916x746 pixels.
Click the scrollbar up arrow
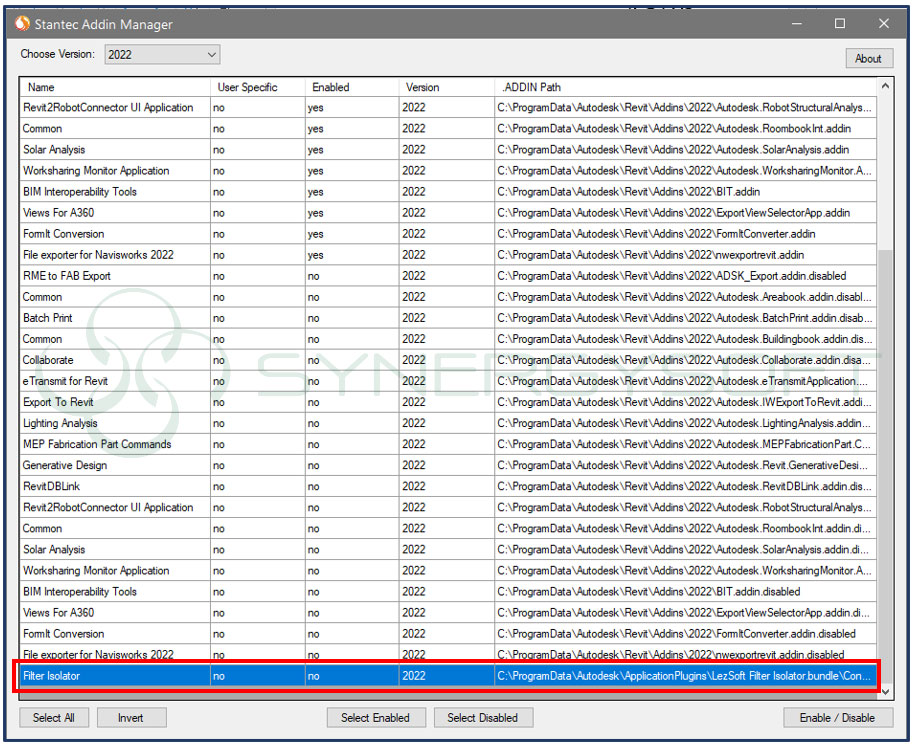click(884, 84)
